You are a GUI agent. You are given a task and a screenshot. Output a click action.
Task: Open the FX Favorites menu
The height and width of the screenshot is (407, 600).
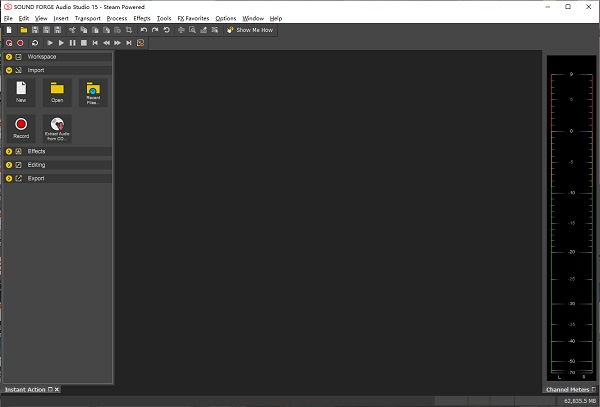point(193,18)
